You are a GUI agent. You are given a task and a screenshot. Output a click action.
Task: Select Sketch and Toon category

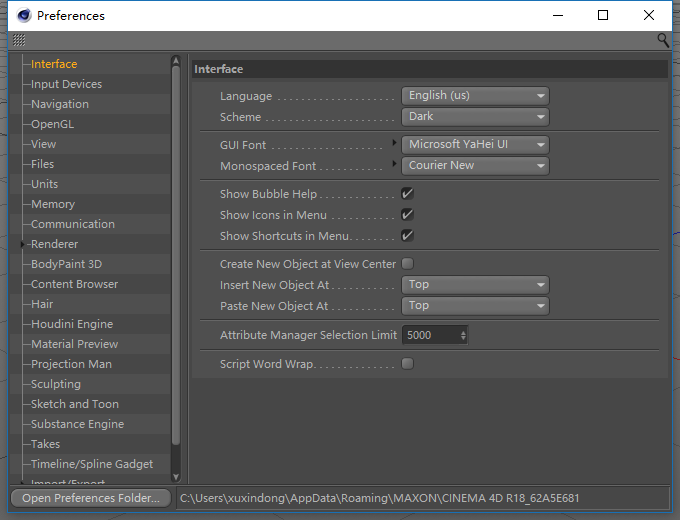[x=75, y=404]
